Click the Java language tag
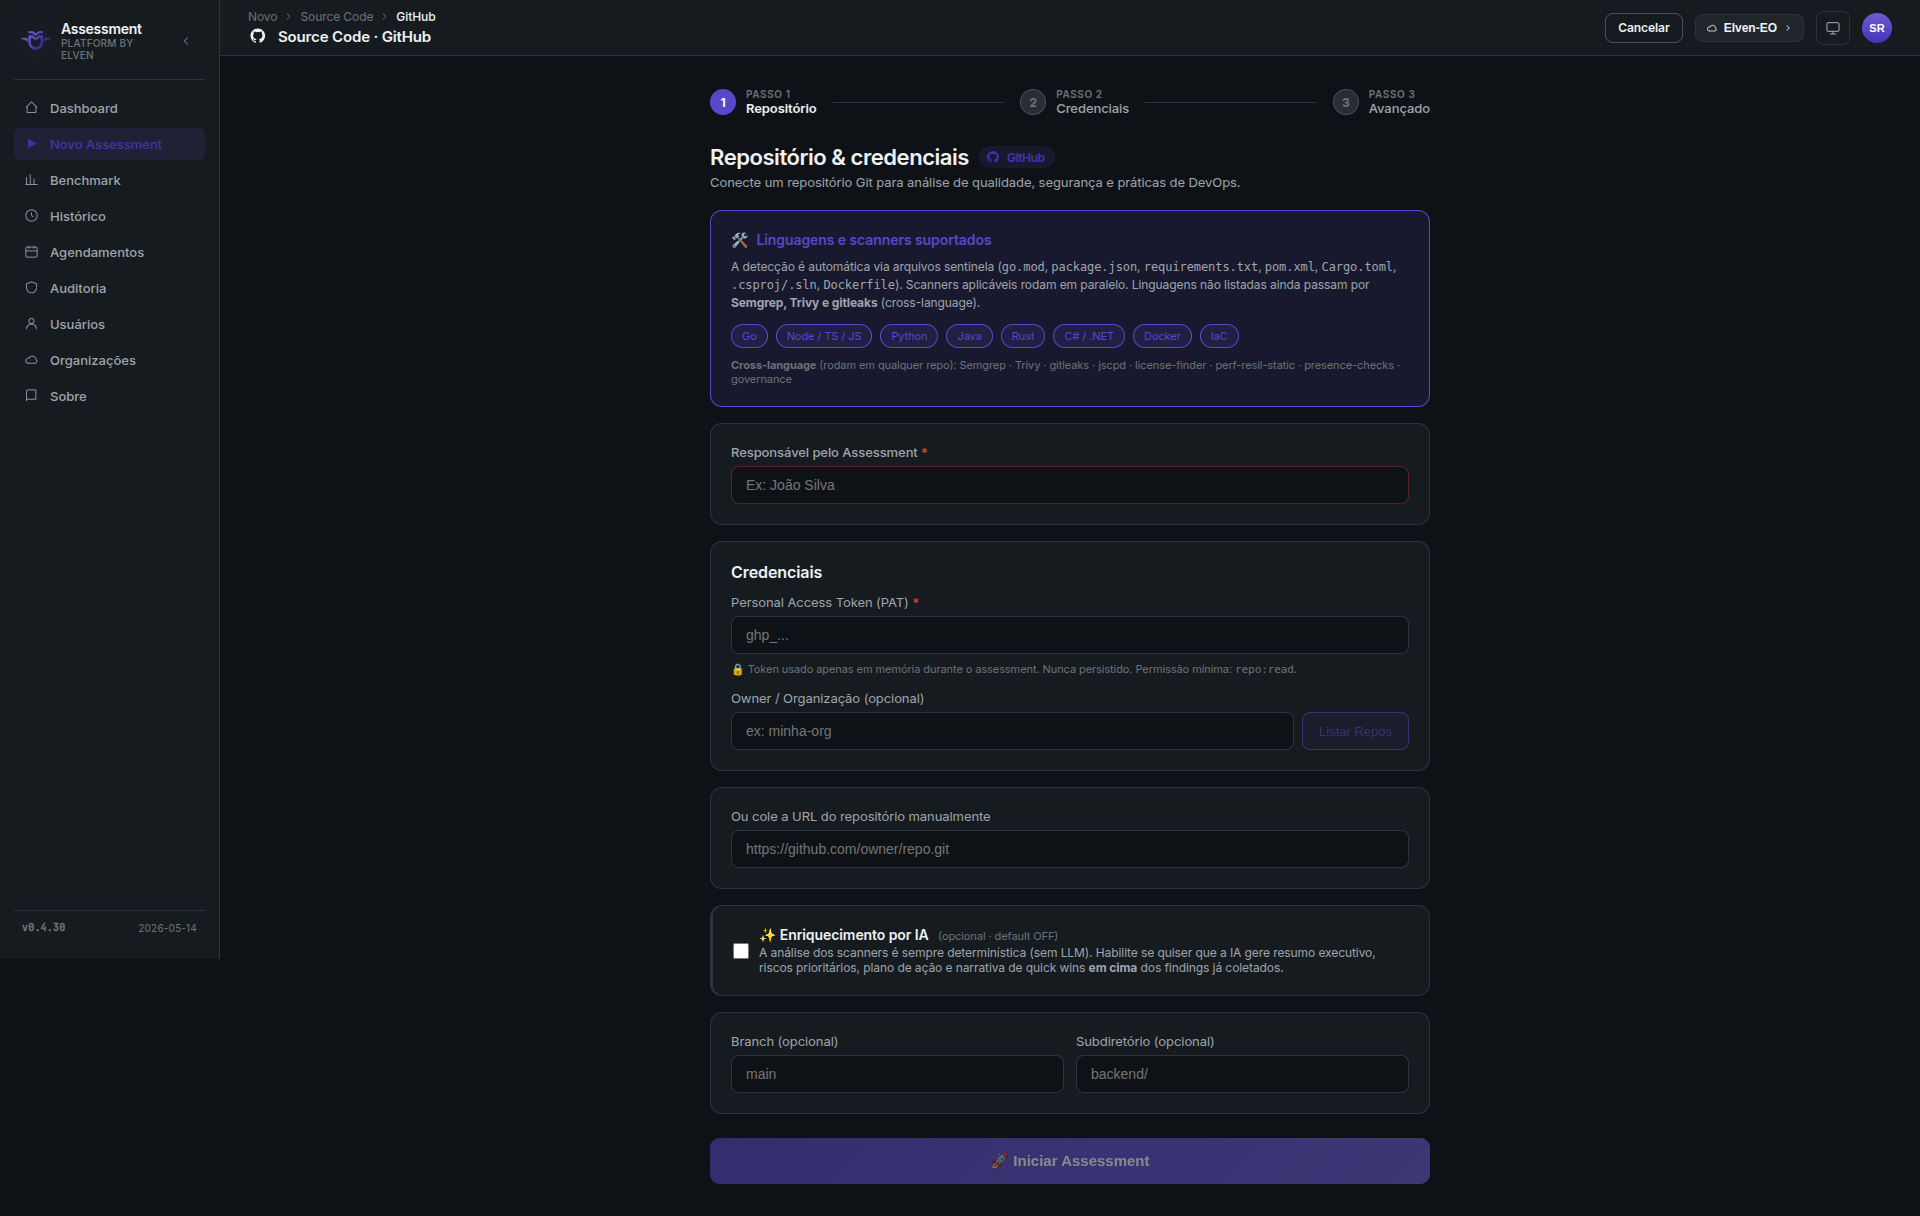Viewport: 1920px width, 1216px height. [x=969, y=336]
